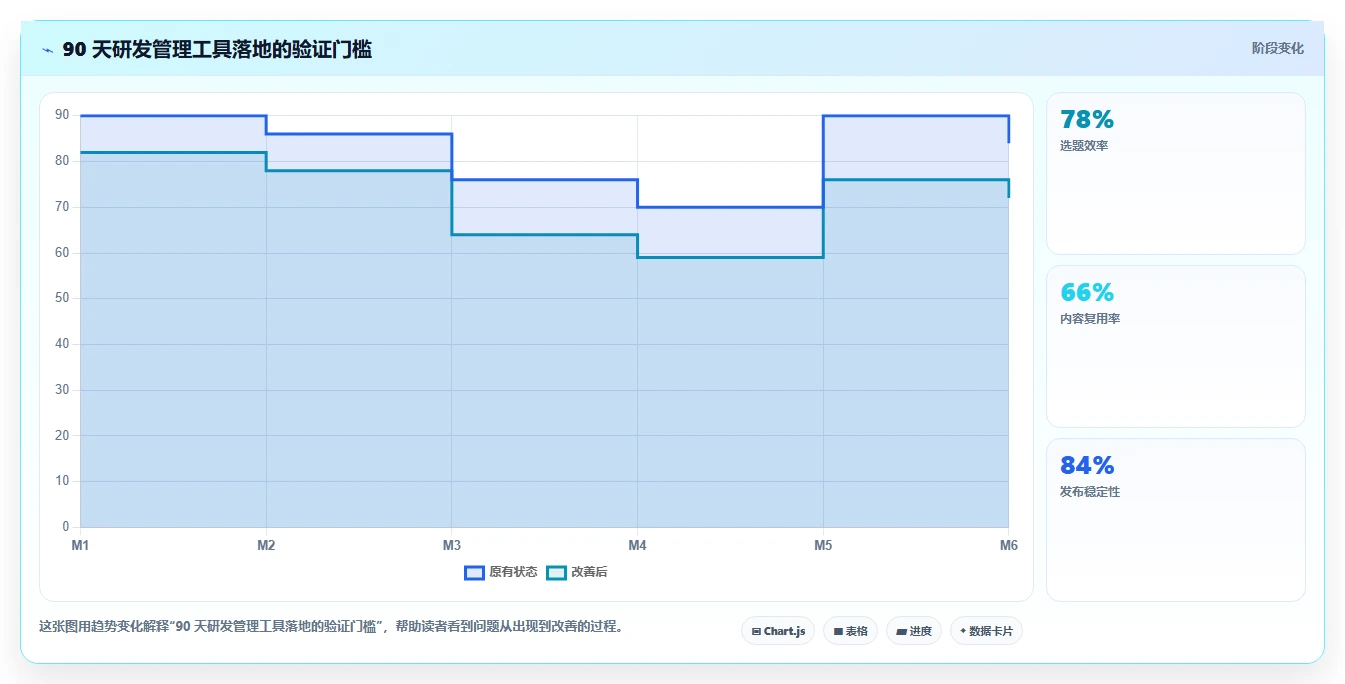Open the 66% 内容复用率 card

point(1175,346)
